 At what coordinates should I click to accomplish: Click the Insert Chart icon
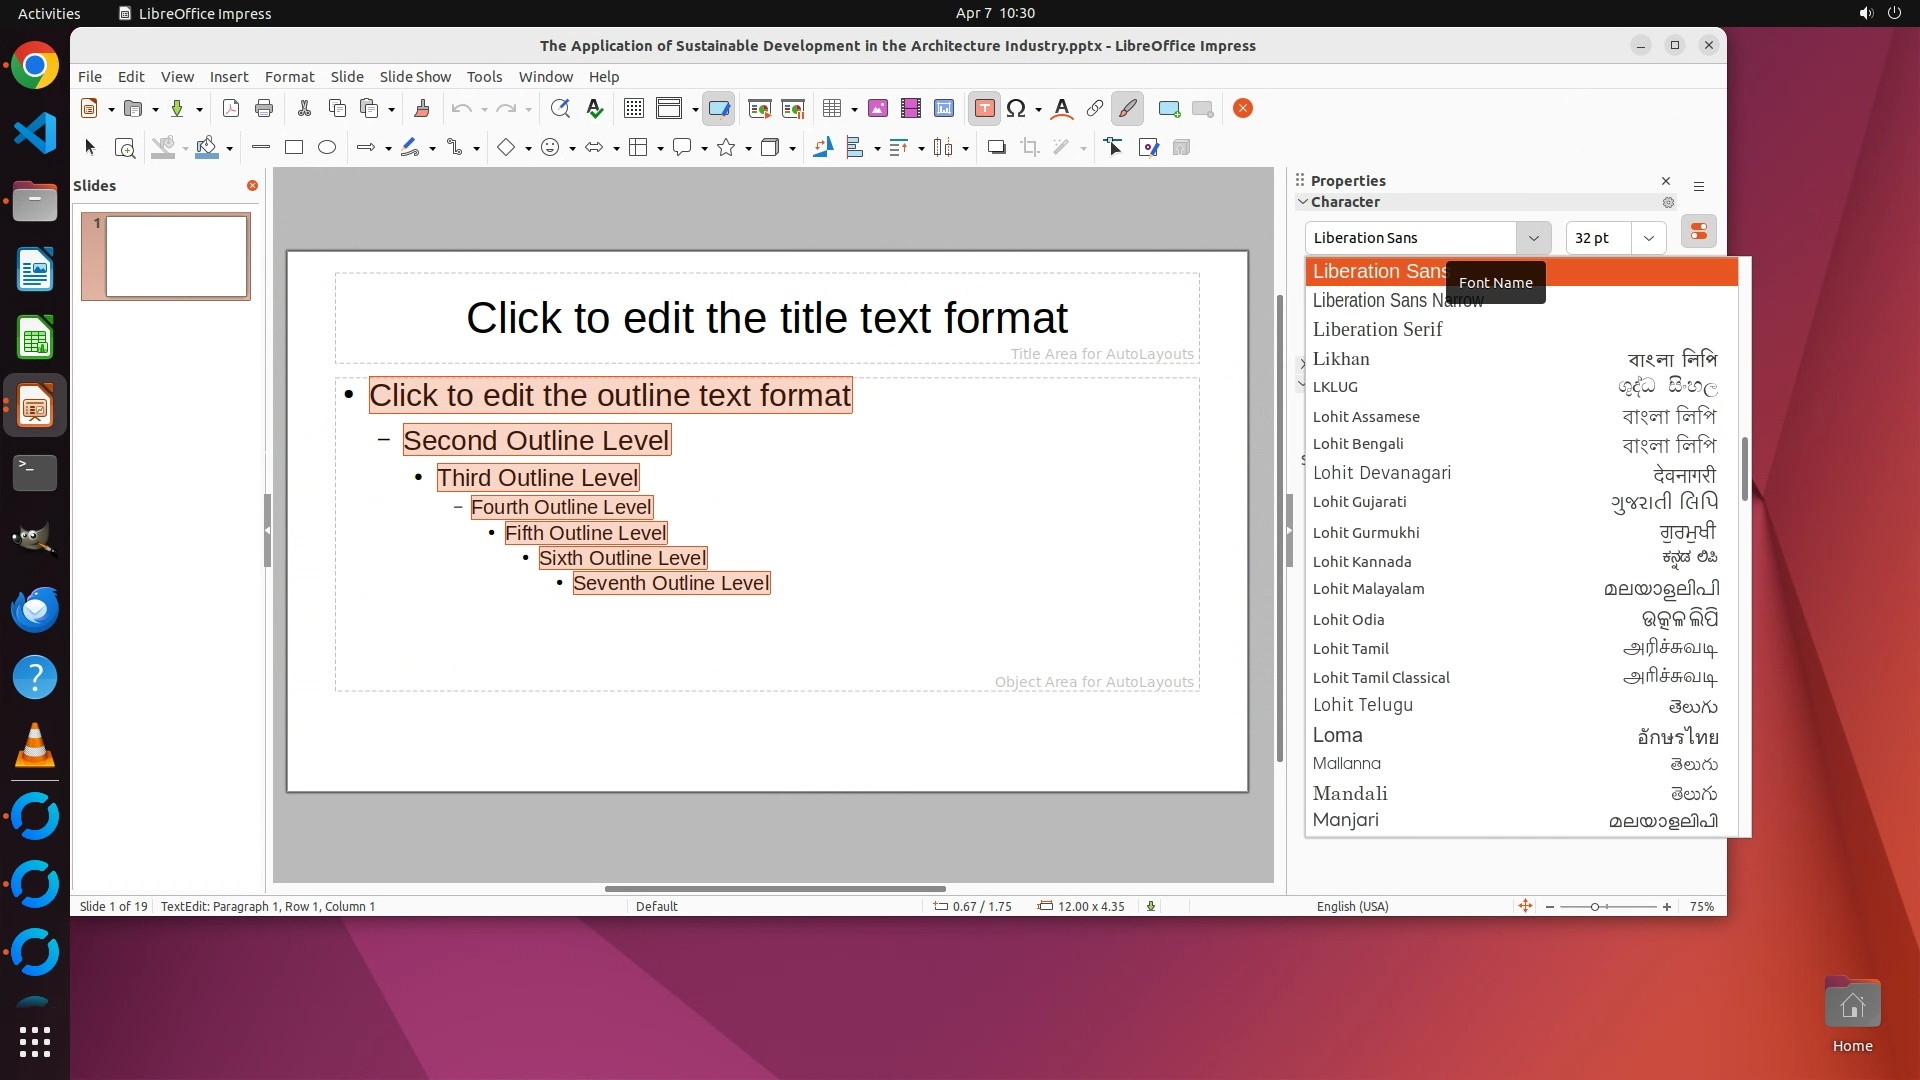[944, 109]
